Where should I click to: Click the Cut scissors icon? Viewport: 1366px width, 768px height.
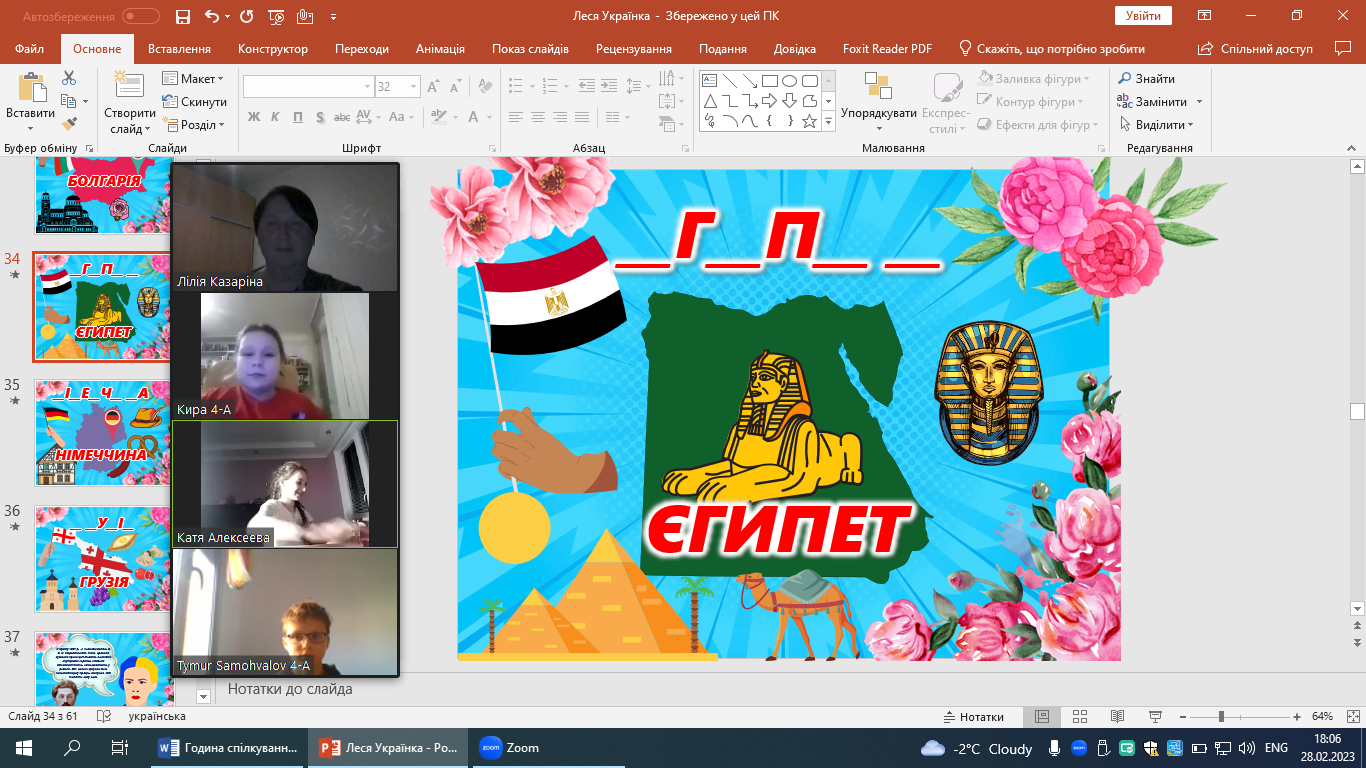(x=69, y=78)
